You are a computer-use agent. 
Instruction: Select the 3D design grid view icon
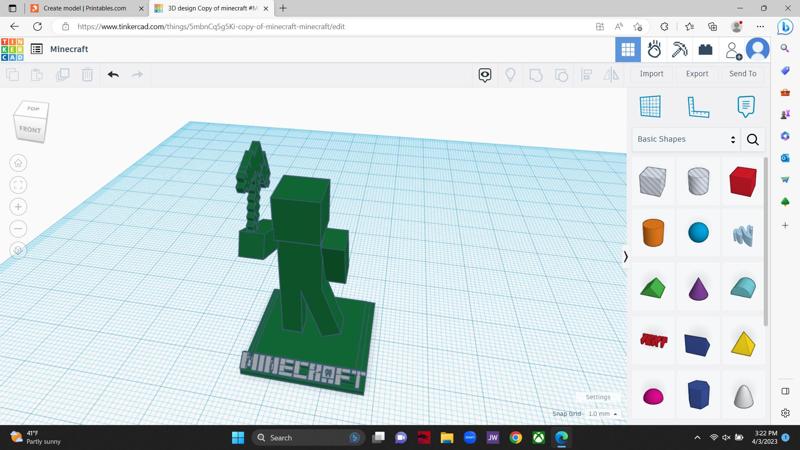coord(628,49)
